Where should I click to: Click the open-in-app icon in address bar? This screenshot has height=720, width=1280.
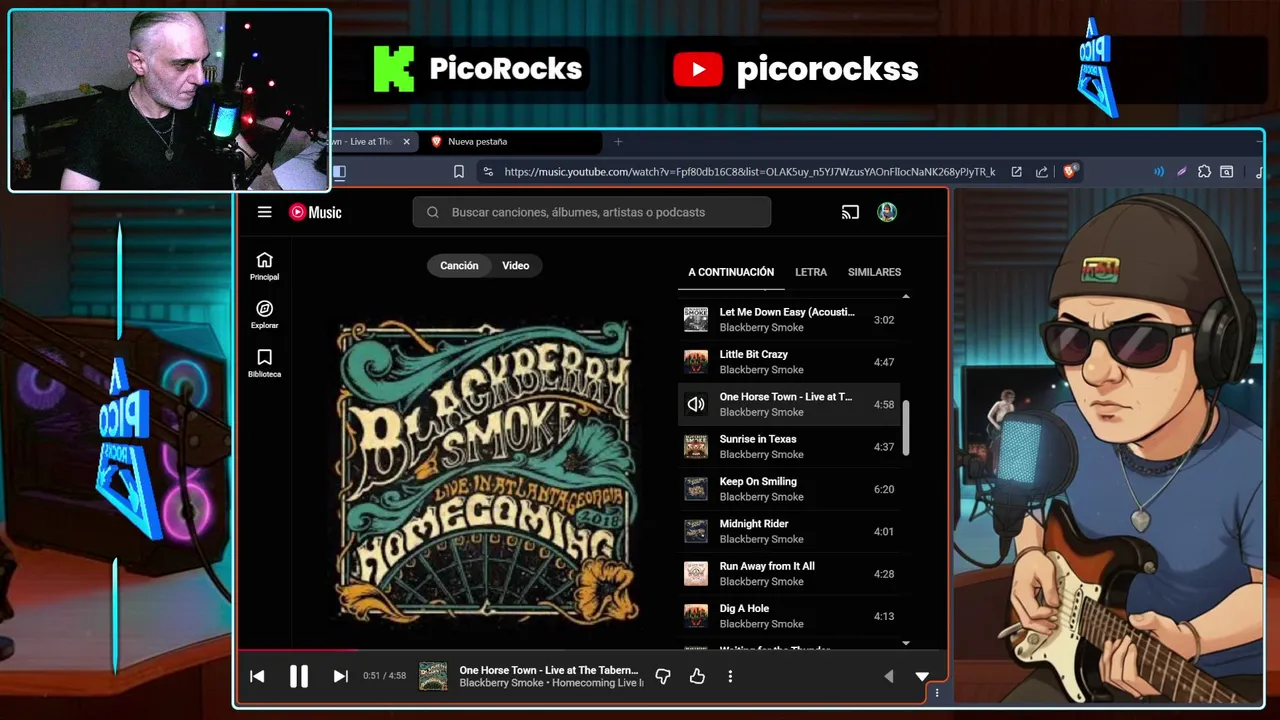[x=1016, y=172]
